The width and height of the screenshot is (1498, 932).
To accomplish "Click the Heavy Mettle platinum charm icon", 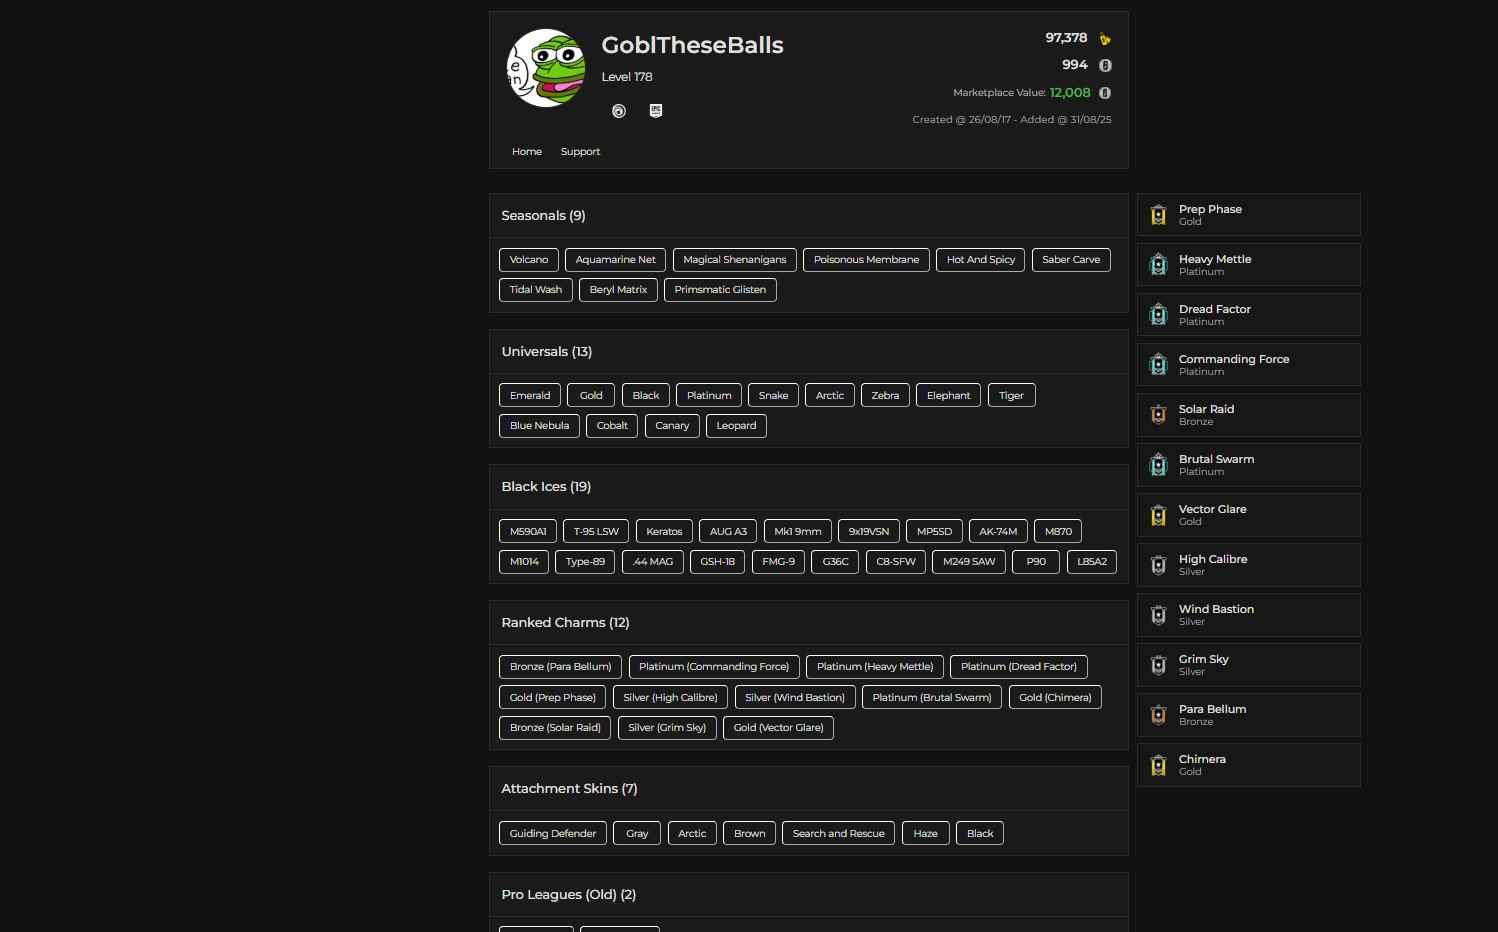I will click(x=1158, y=265).
